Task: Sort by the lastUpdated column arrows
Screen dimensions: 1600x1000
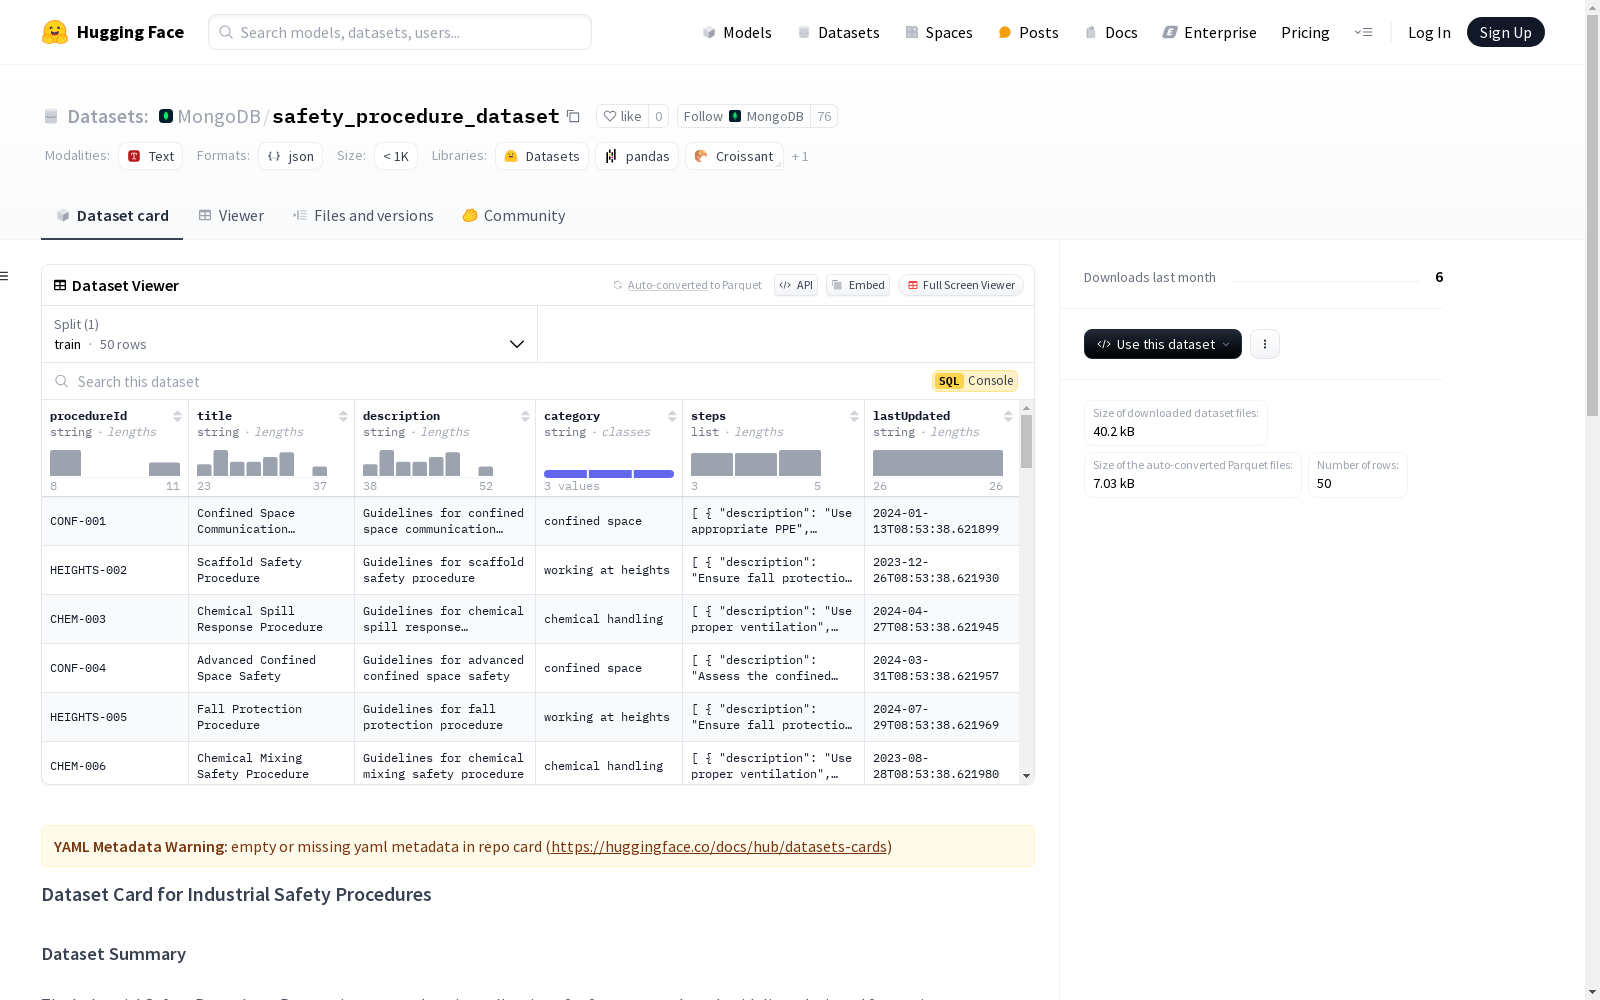Action: pyautogui.click(x=1008, y=416)
